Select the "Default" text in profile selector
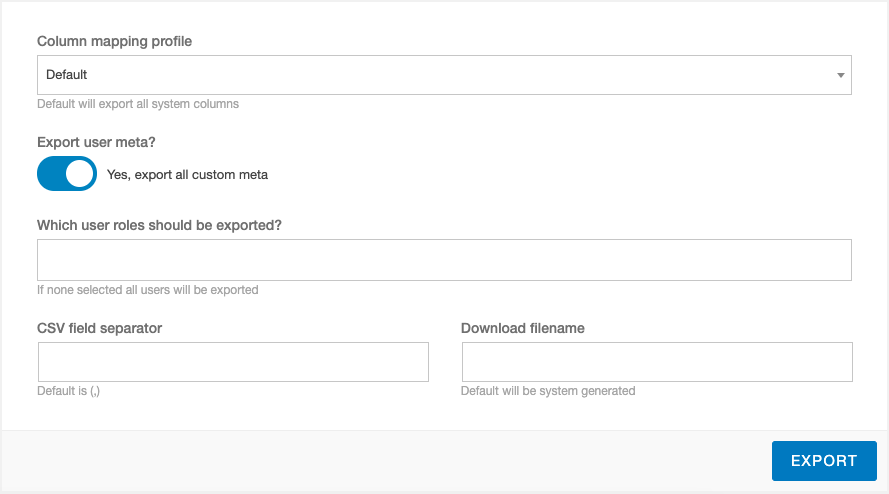889x494 pixels. [x=66, y=75]
